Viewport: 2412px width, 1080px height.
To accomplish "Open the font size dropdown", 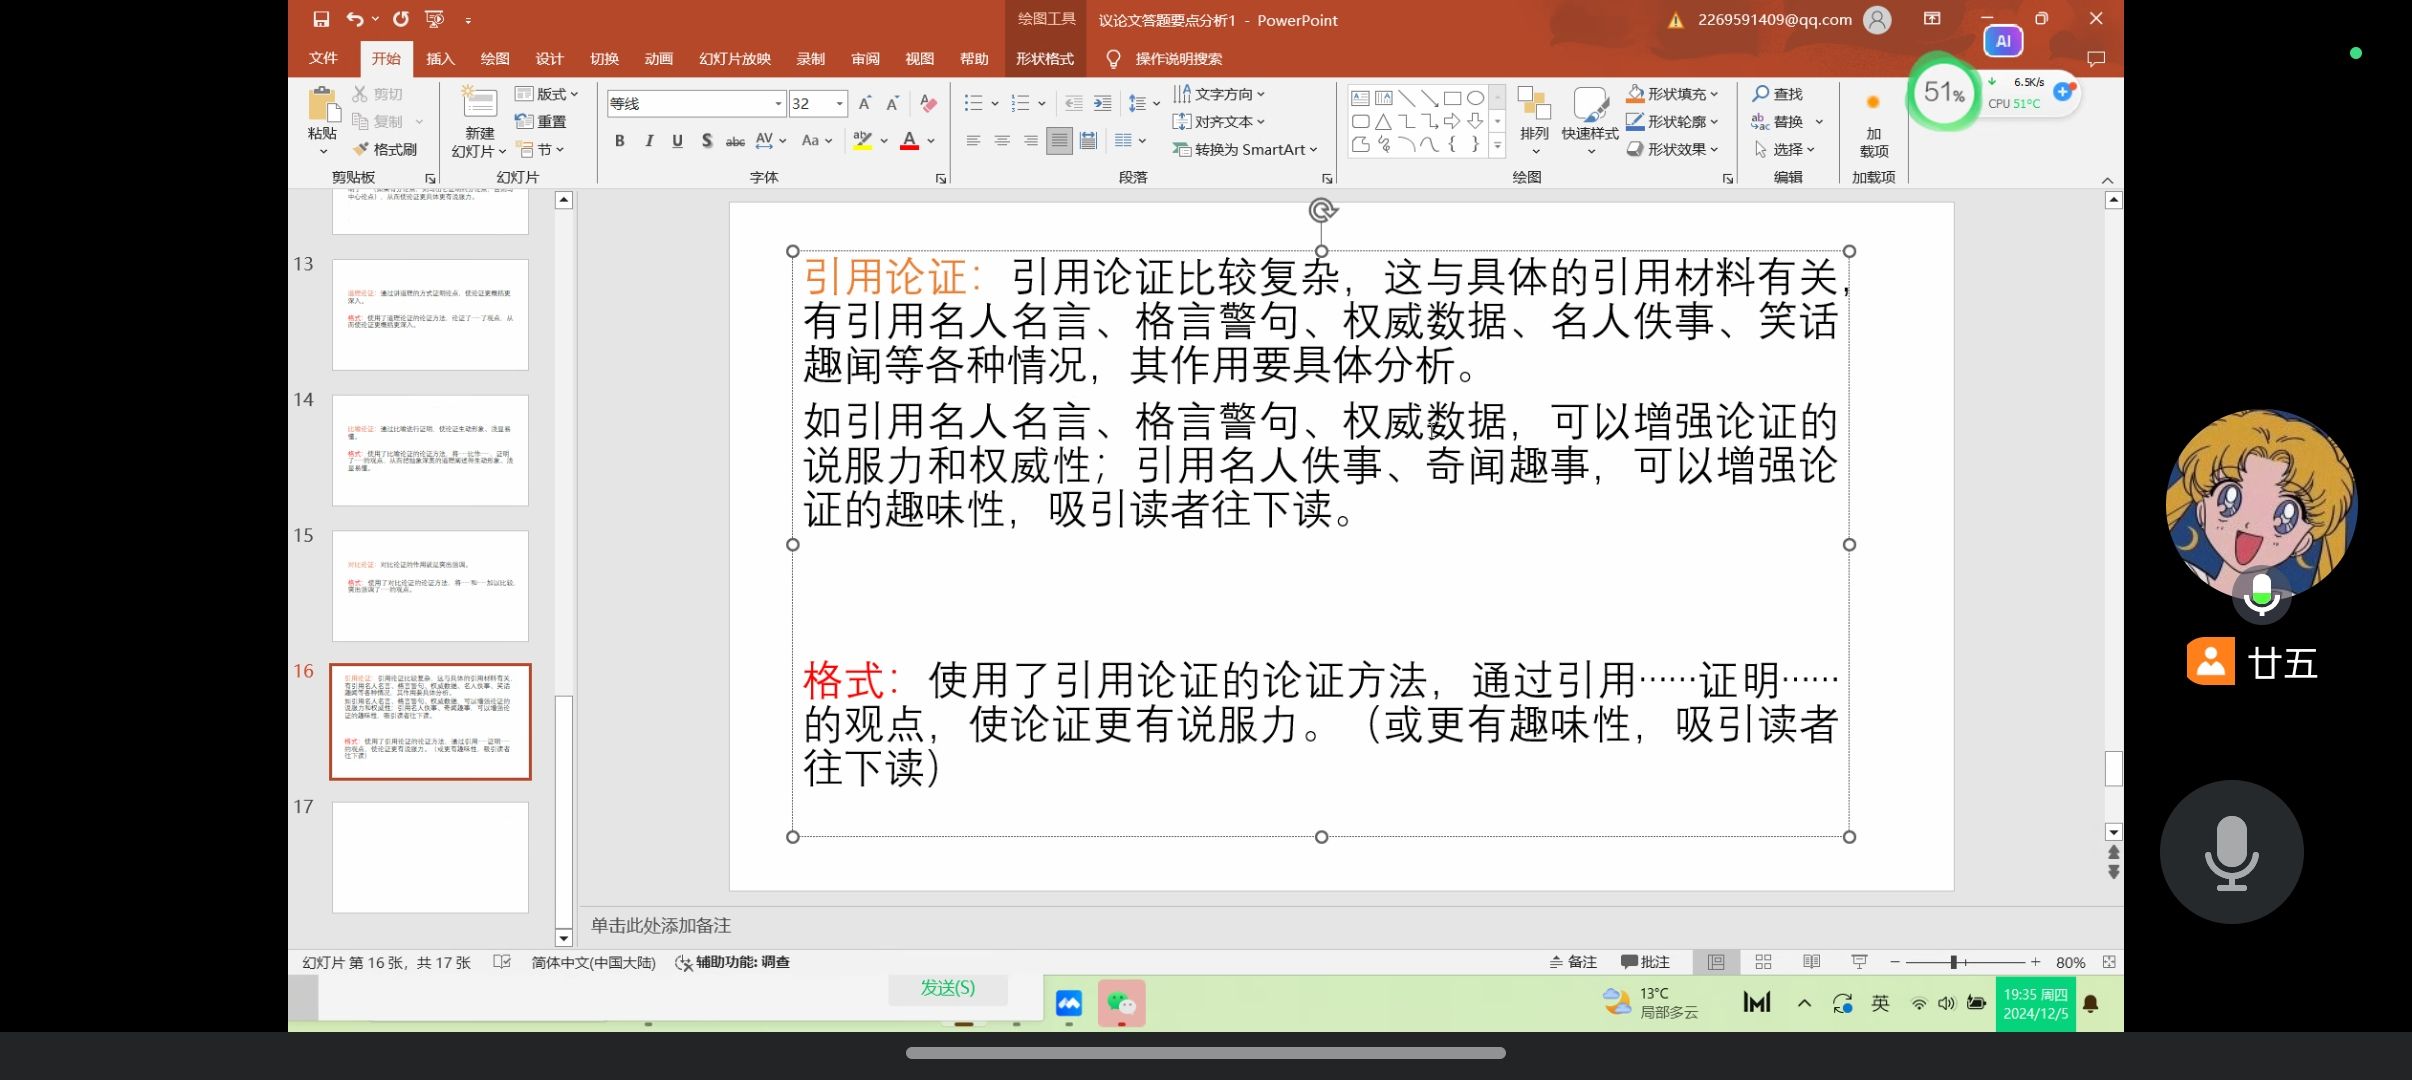I will [x=840, y=103].
